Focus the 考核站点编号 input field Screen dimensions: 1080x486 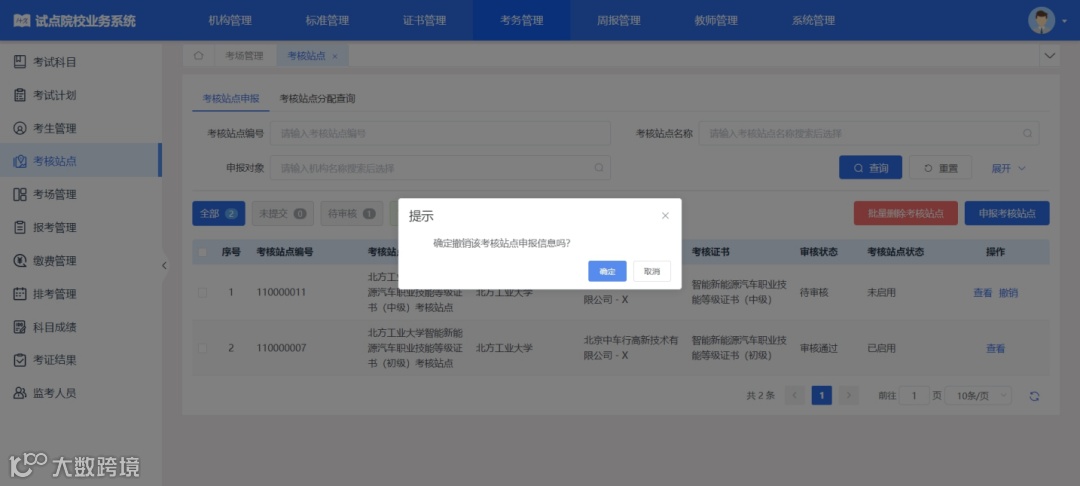(x=440, y=134)
